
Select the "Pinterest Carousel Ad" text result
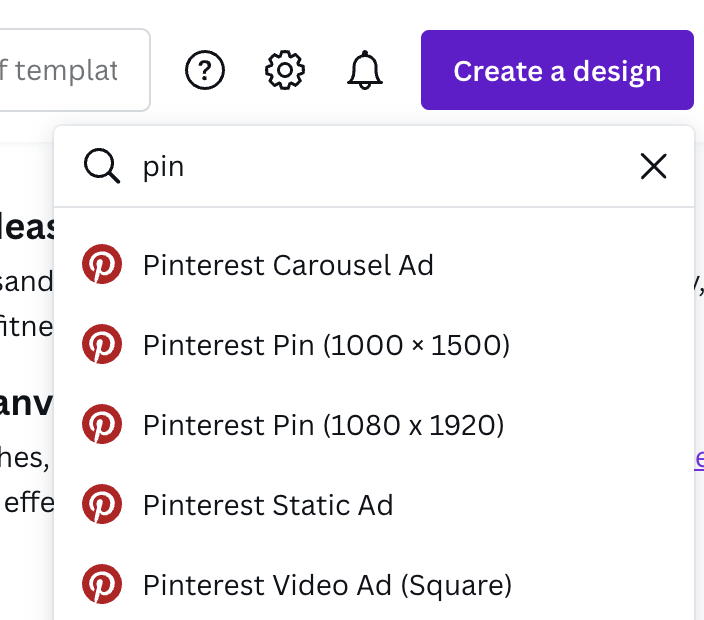(288, 265)
